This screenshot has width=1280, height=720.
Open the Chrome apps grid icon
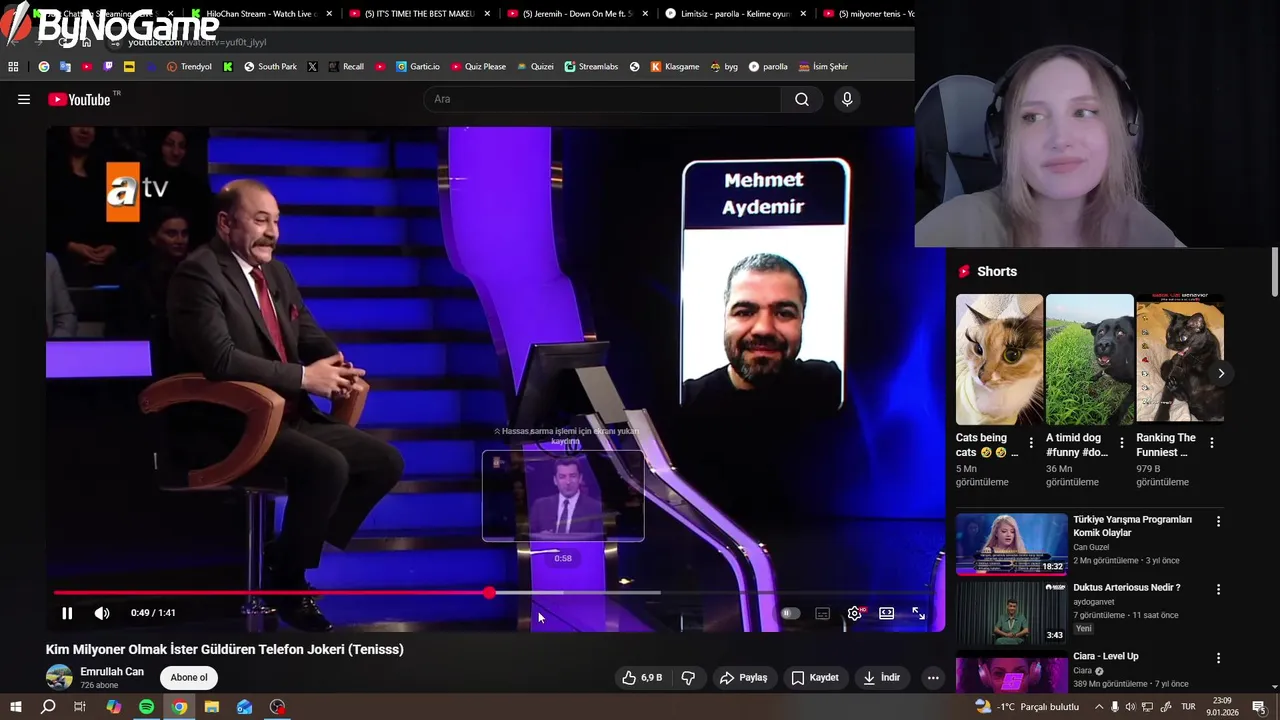(13, 67)
